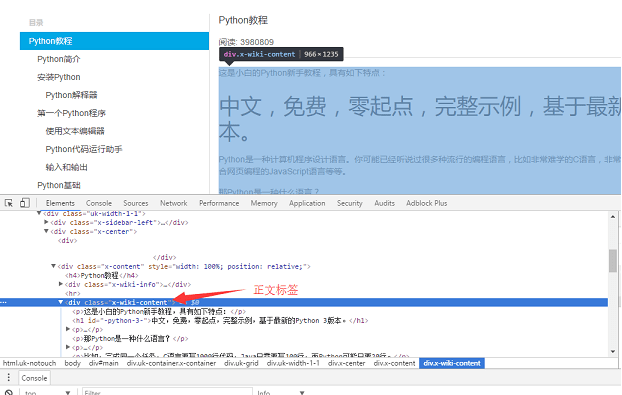Image resolution: width=622 pixels, height=395 pixels.
Task: Select the Console drawer tab
Action: [x=34, y=378]
